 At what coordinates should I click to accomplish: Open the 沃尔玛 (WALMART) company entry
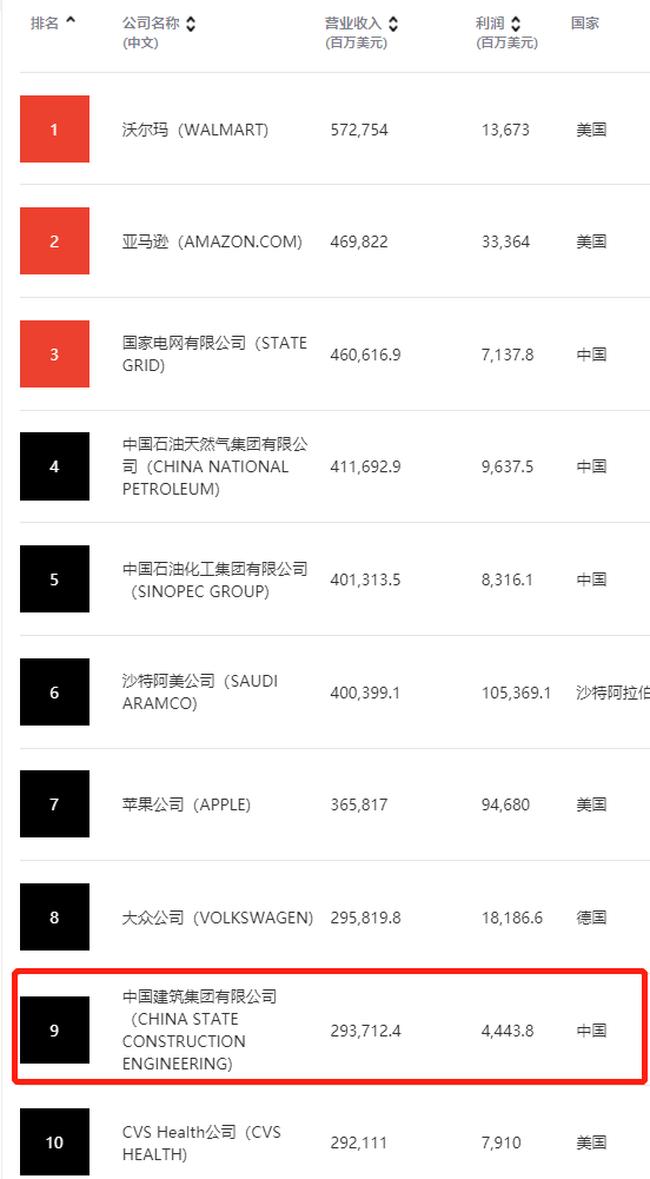pos(198,129)
